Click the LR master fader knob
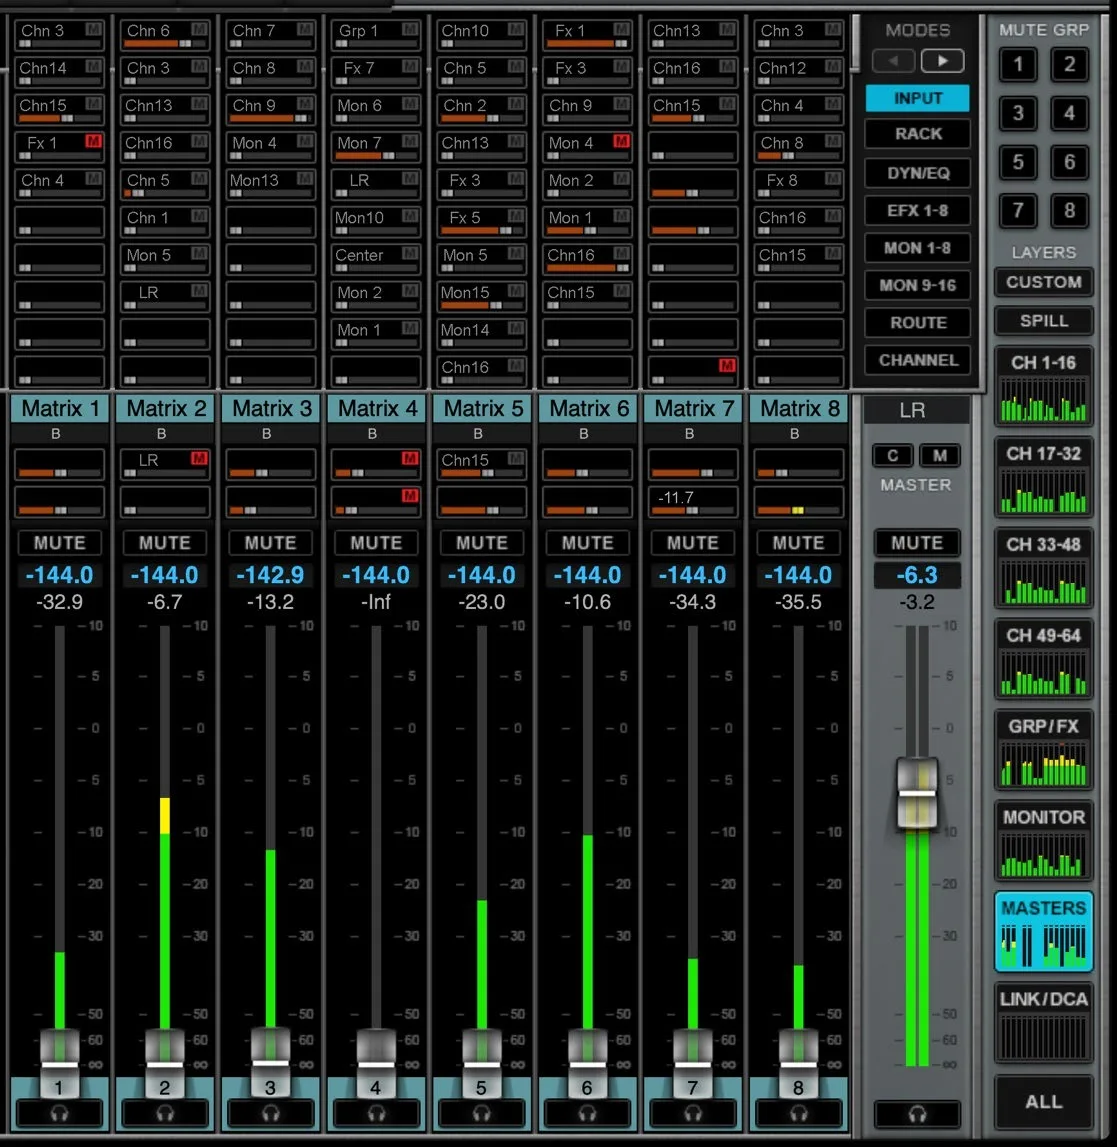The height and width of the screenshot is (1147, 1117). (917, 794)
